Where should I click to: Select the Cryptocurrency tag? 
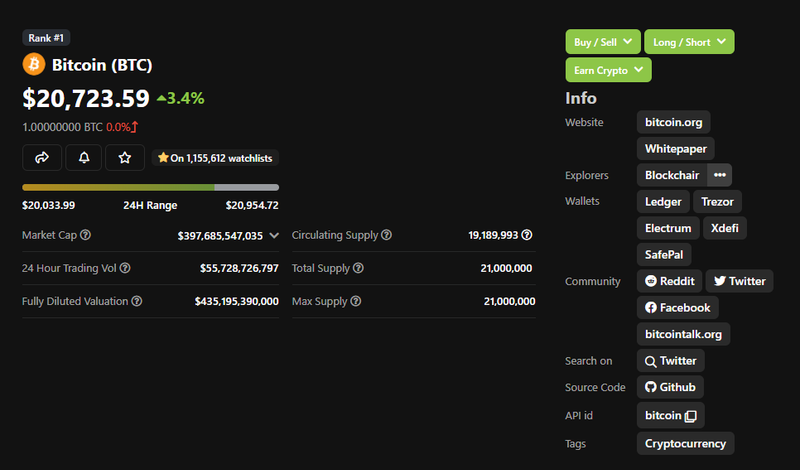coord(686,443)
